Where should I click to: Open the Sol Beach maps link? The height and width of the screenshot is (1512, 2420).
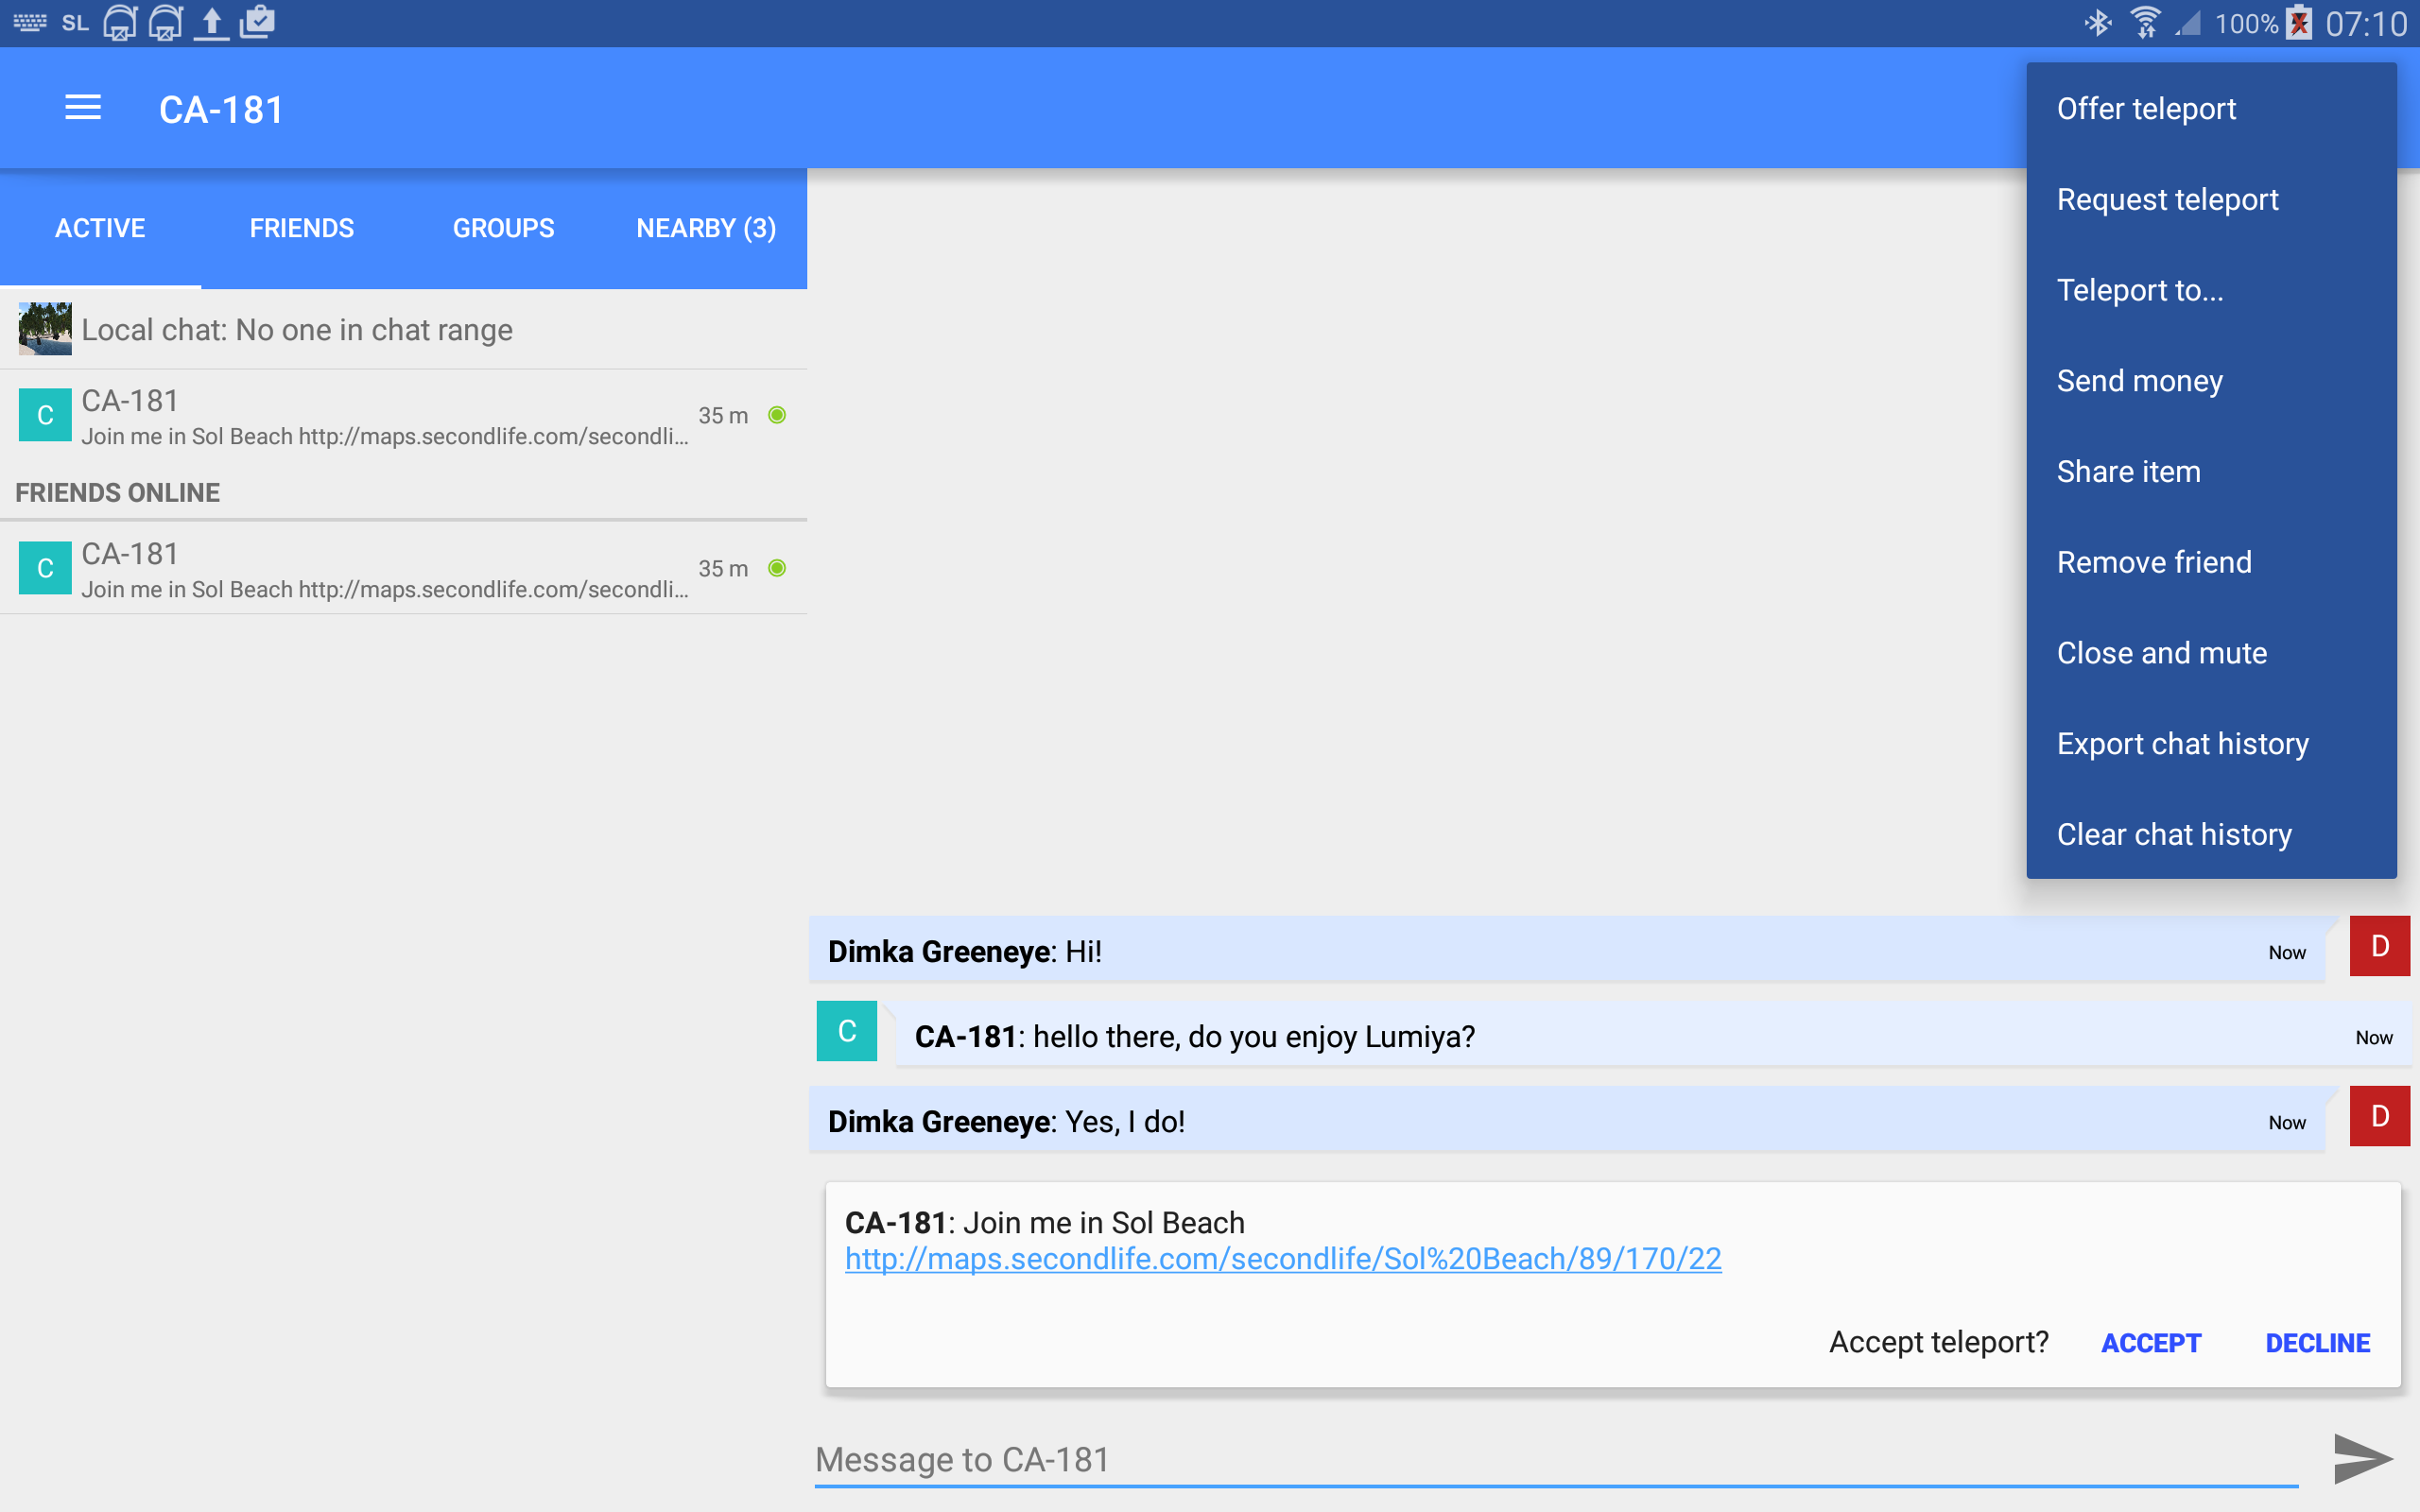(x=1283, y=1259)
